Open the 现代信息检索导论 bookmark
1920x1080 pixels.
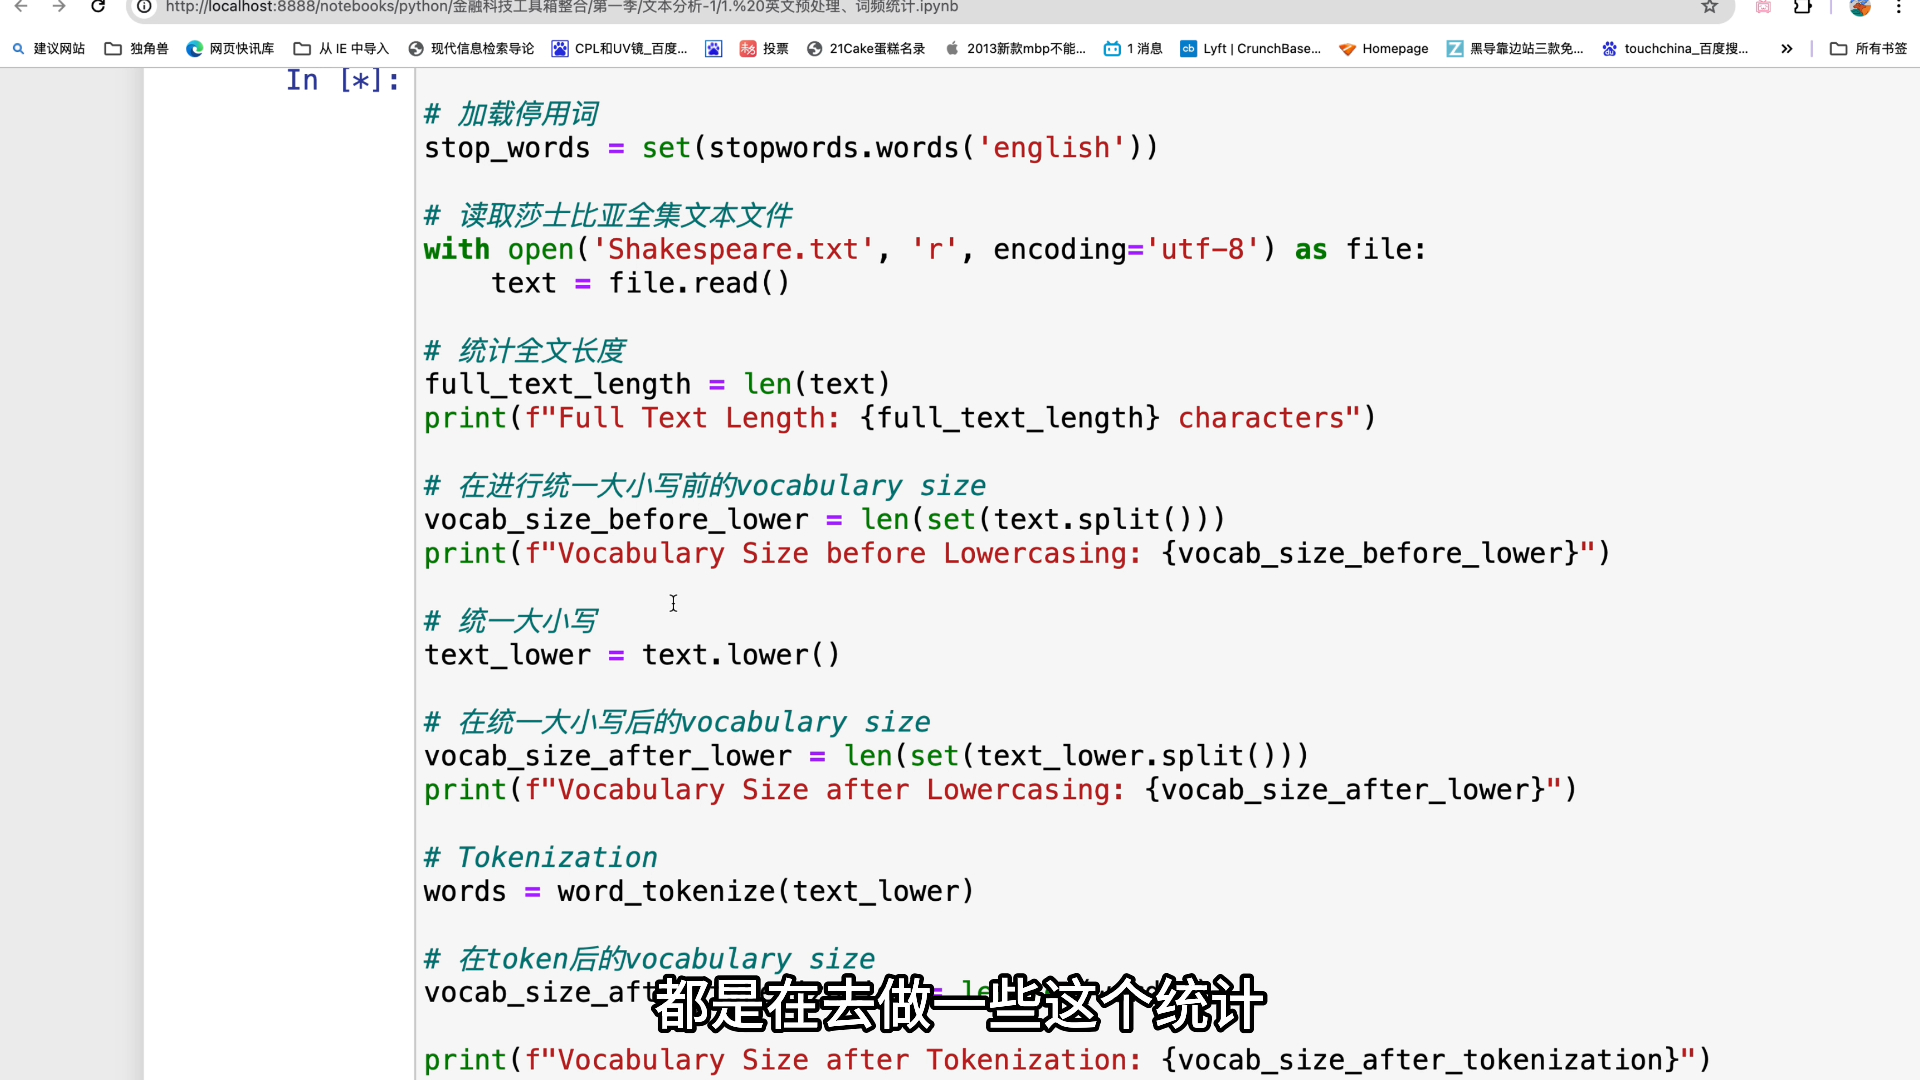point(471,48)
